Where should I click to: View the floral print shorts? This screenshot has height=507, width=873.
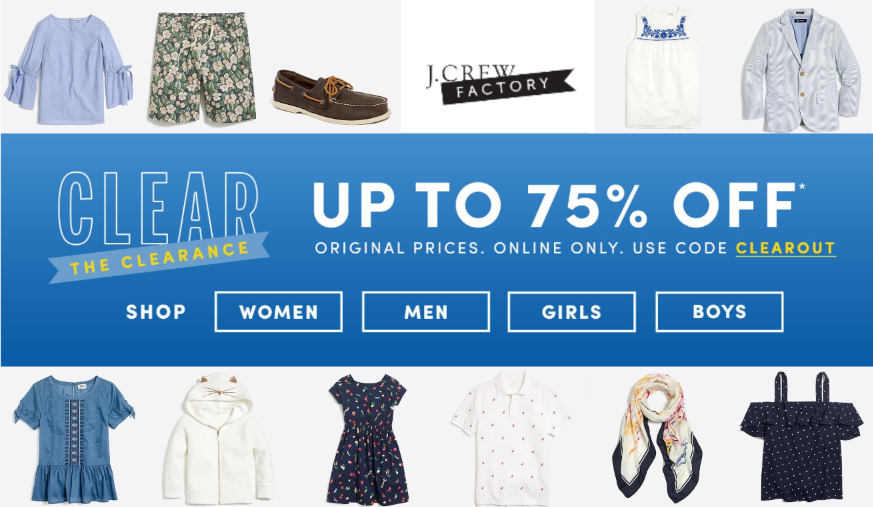coord(202,67)
